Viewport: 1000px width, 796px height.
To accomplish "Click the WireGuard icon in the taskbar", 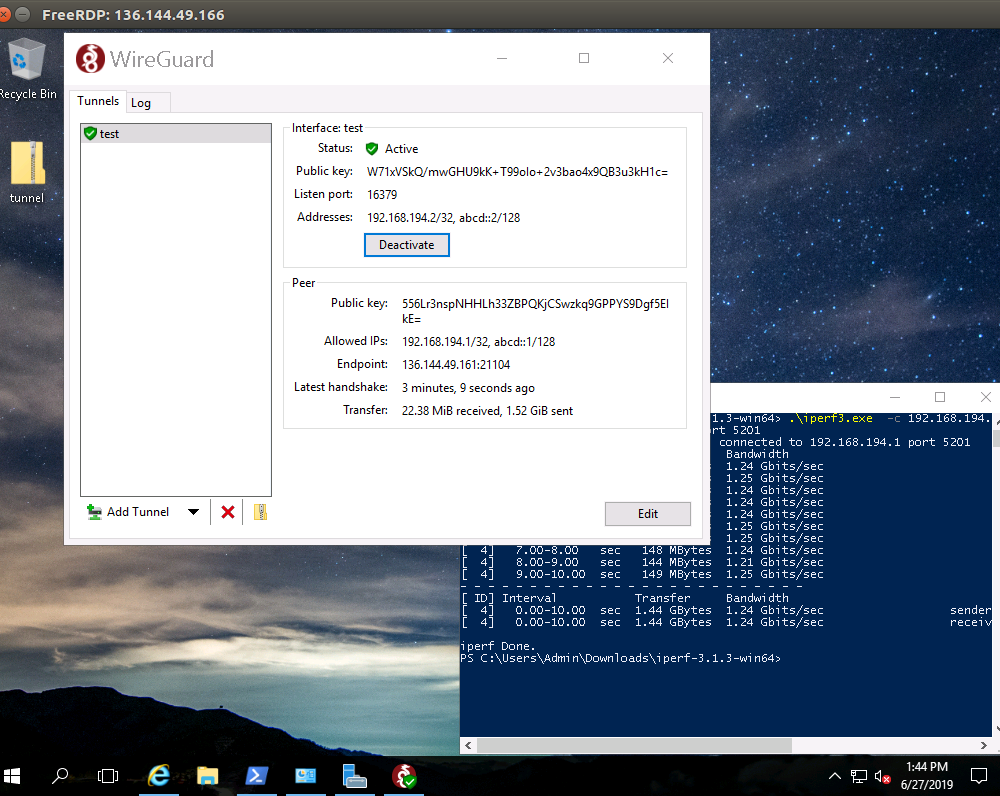I will 403,776.
